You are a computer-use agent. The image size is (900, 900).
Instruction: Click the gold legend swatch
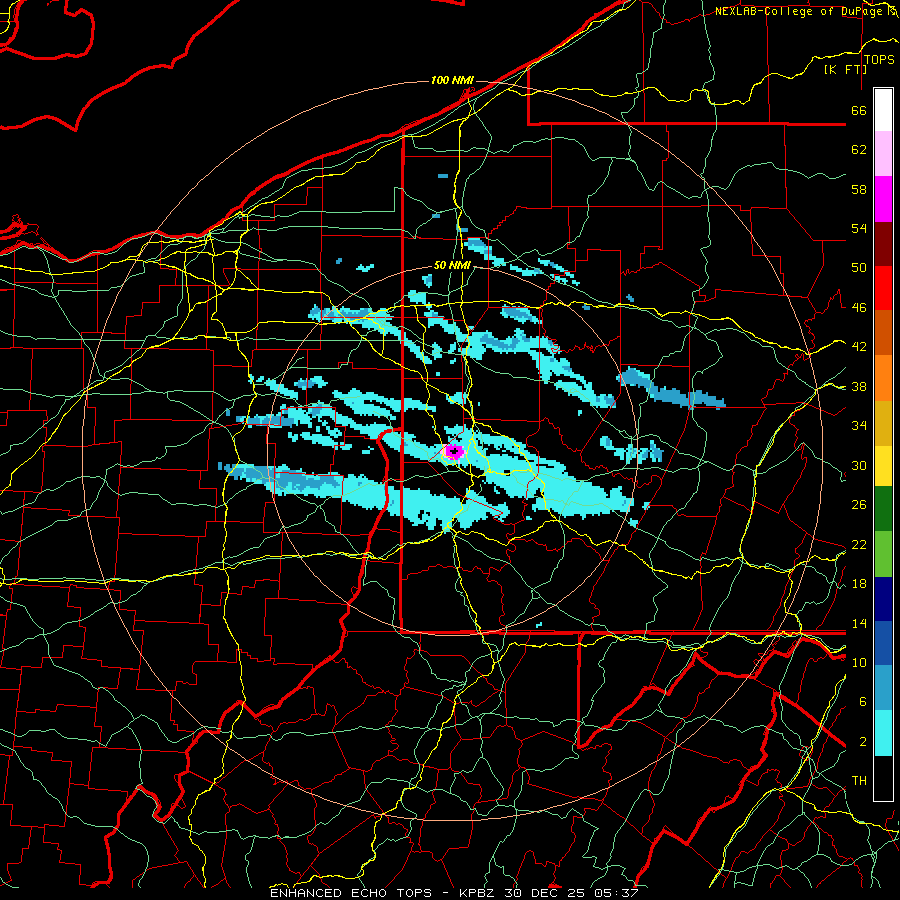coord(883,423)
